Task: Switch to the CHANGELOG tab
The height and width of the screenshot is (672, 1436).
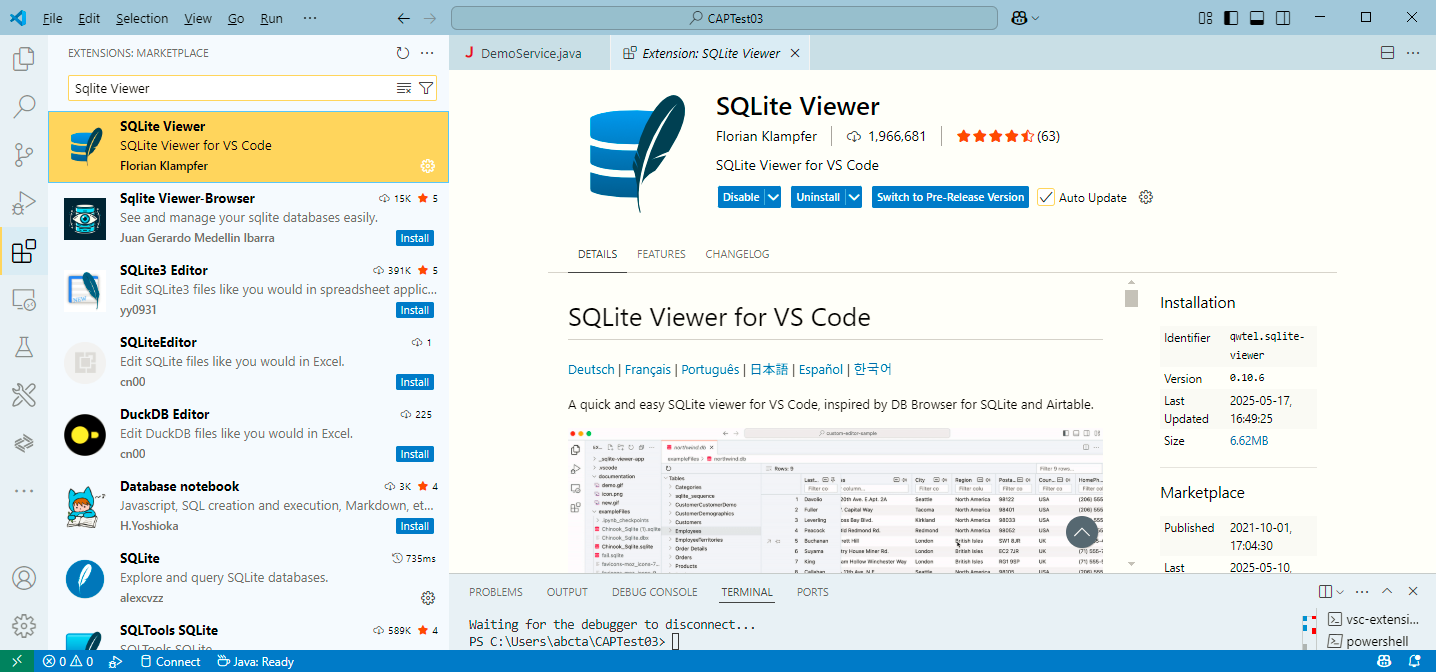Action: point(737,254)
